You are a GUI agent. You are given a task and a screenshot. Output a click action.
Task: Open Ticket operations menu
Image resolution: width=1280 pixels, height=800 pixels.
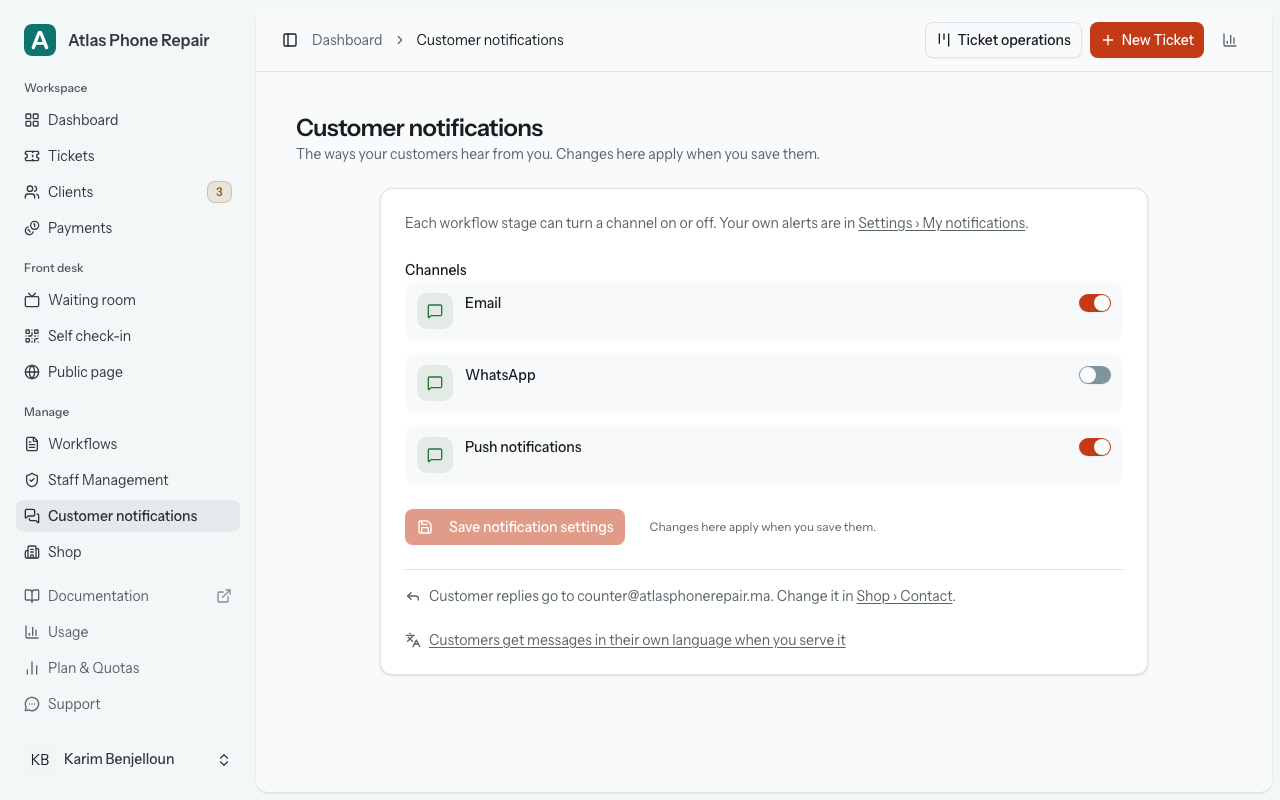1003,40
